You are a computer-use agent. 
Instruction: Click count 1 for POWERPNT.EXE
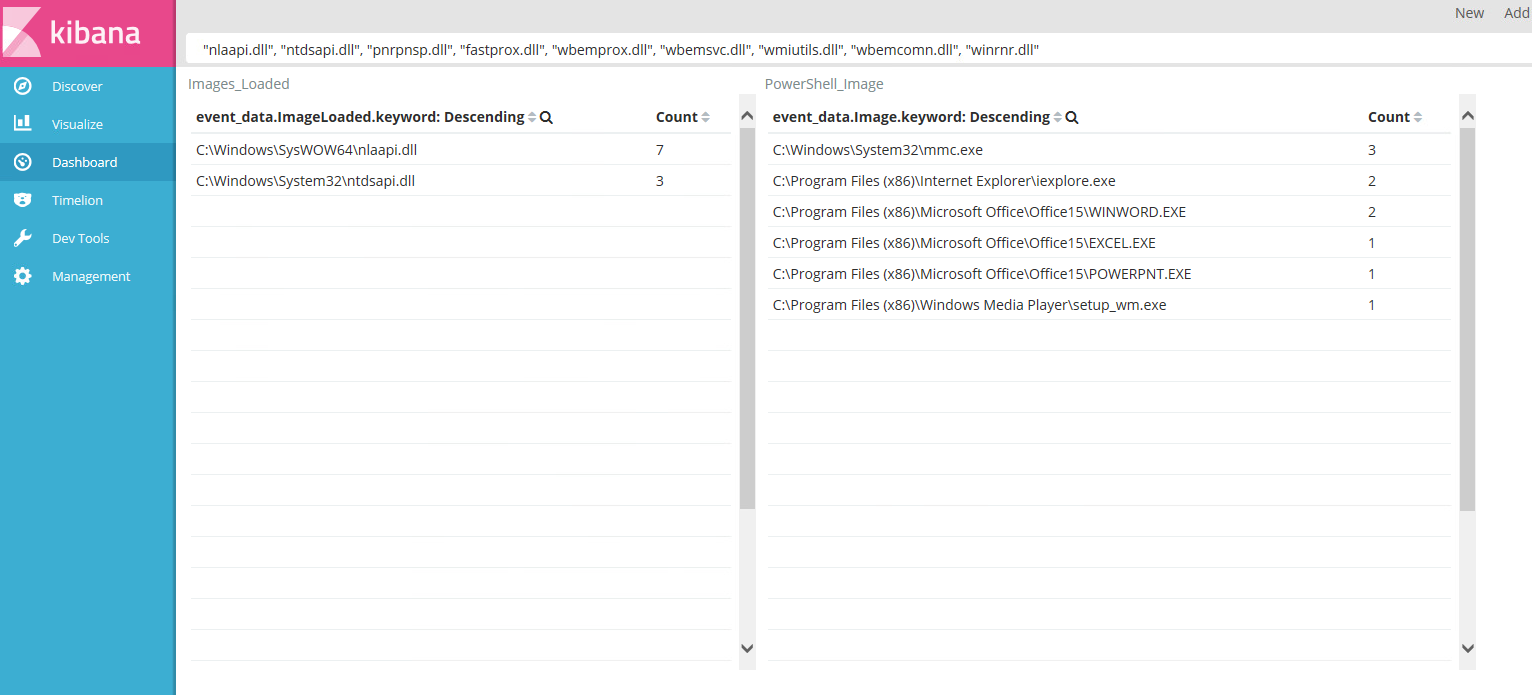pos(1372,274)
